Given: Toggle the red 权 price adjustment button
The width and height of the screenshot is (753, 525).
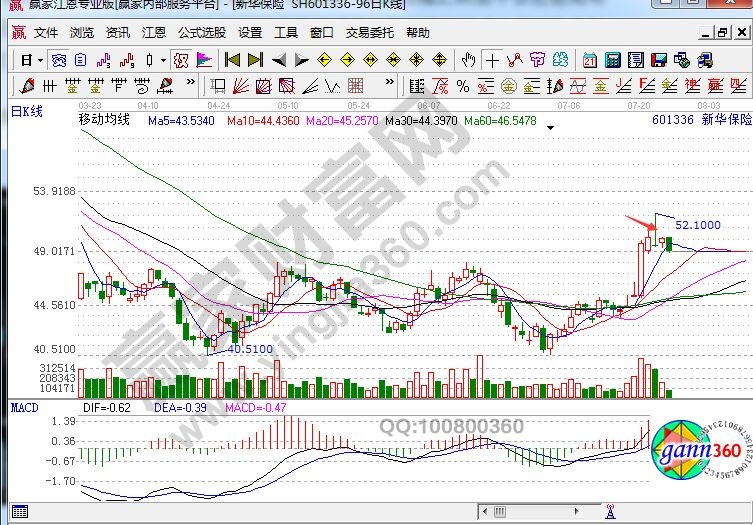Looking at the screenshot, I should point(181,61).
